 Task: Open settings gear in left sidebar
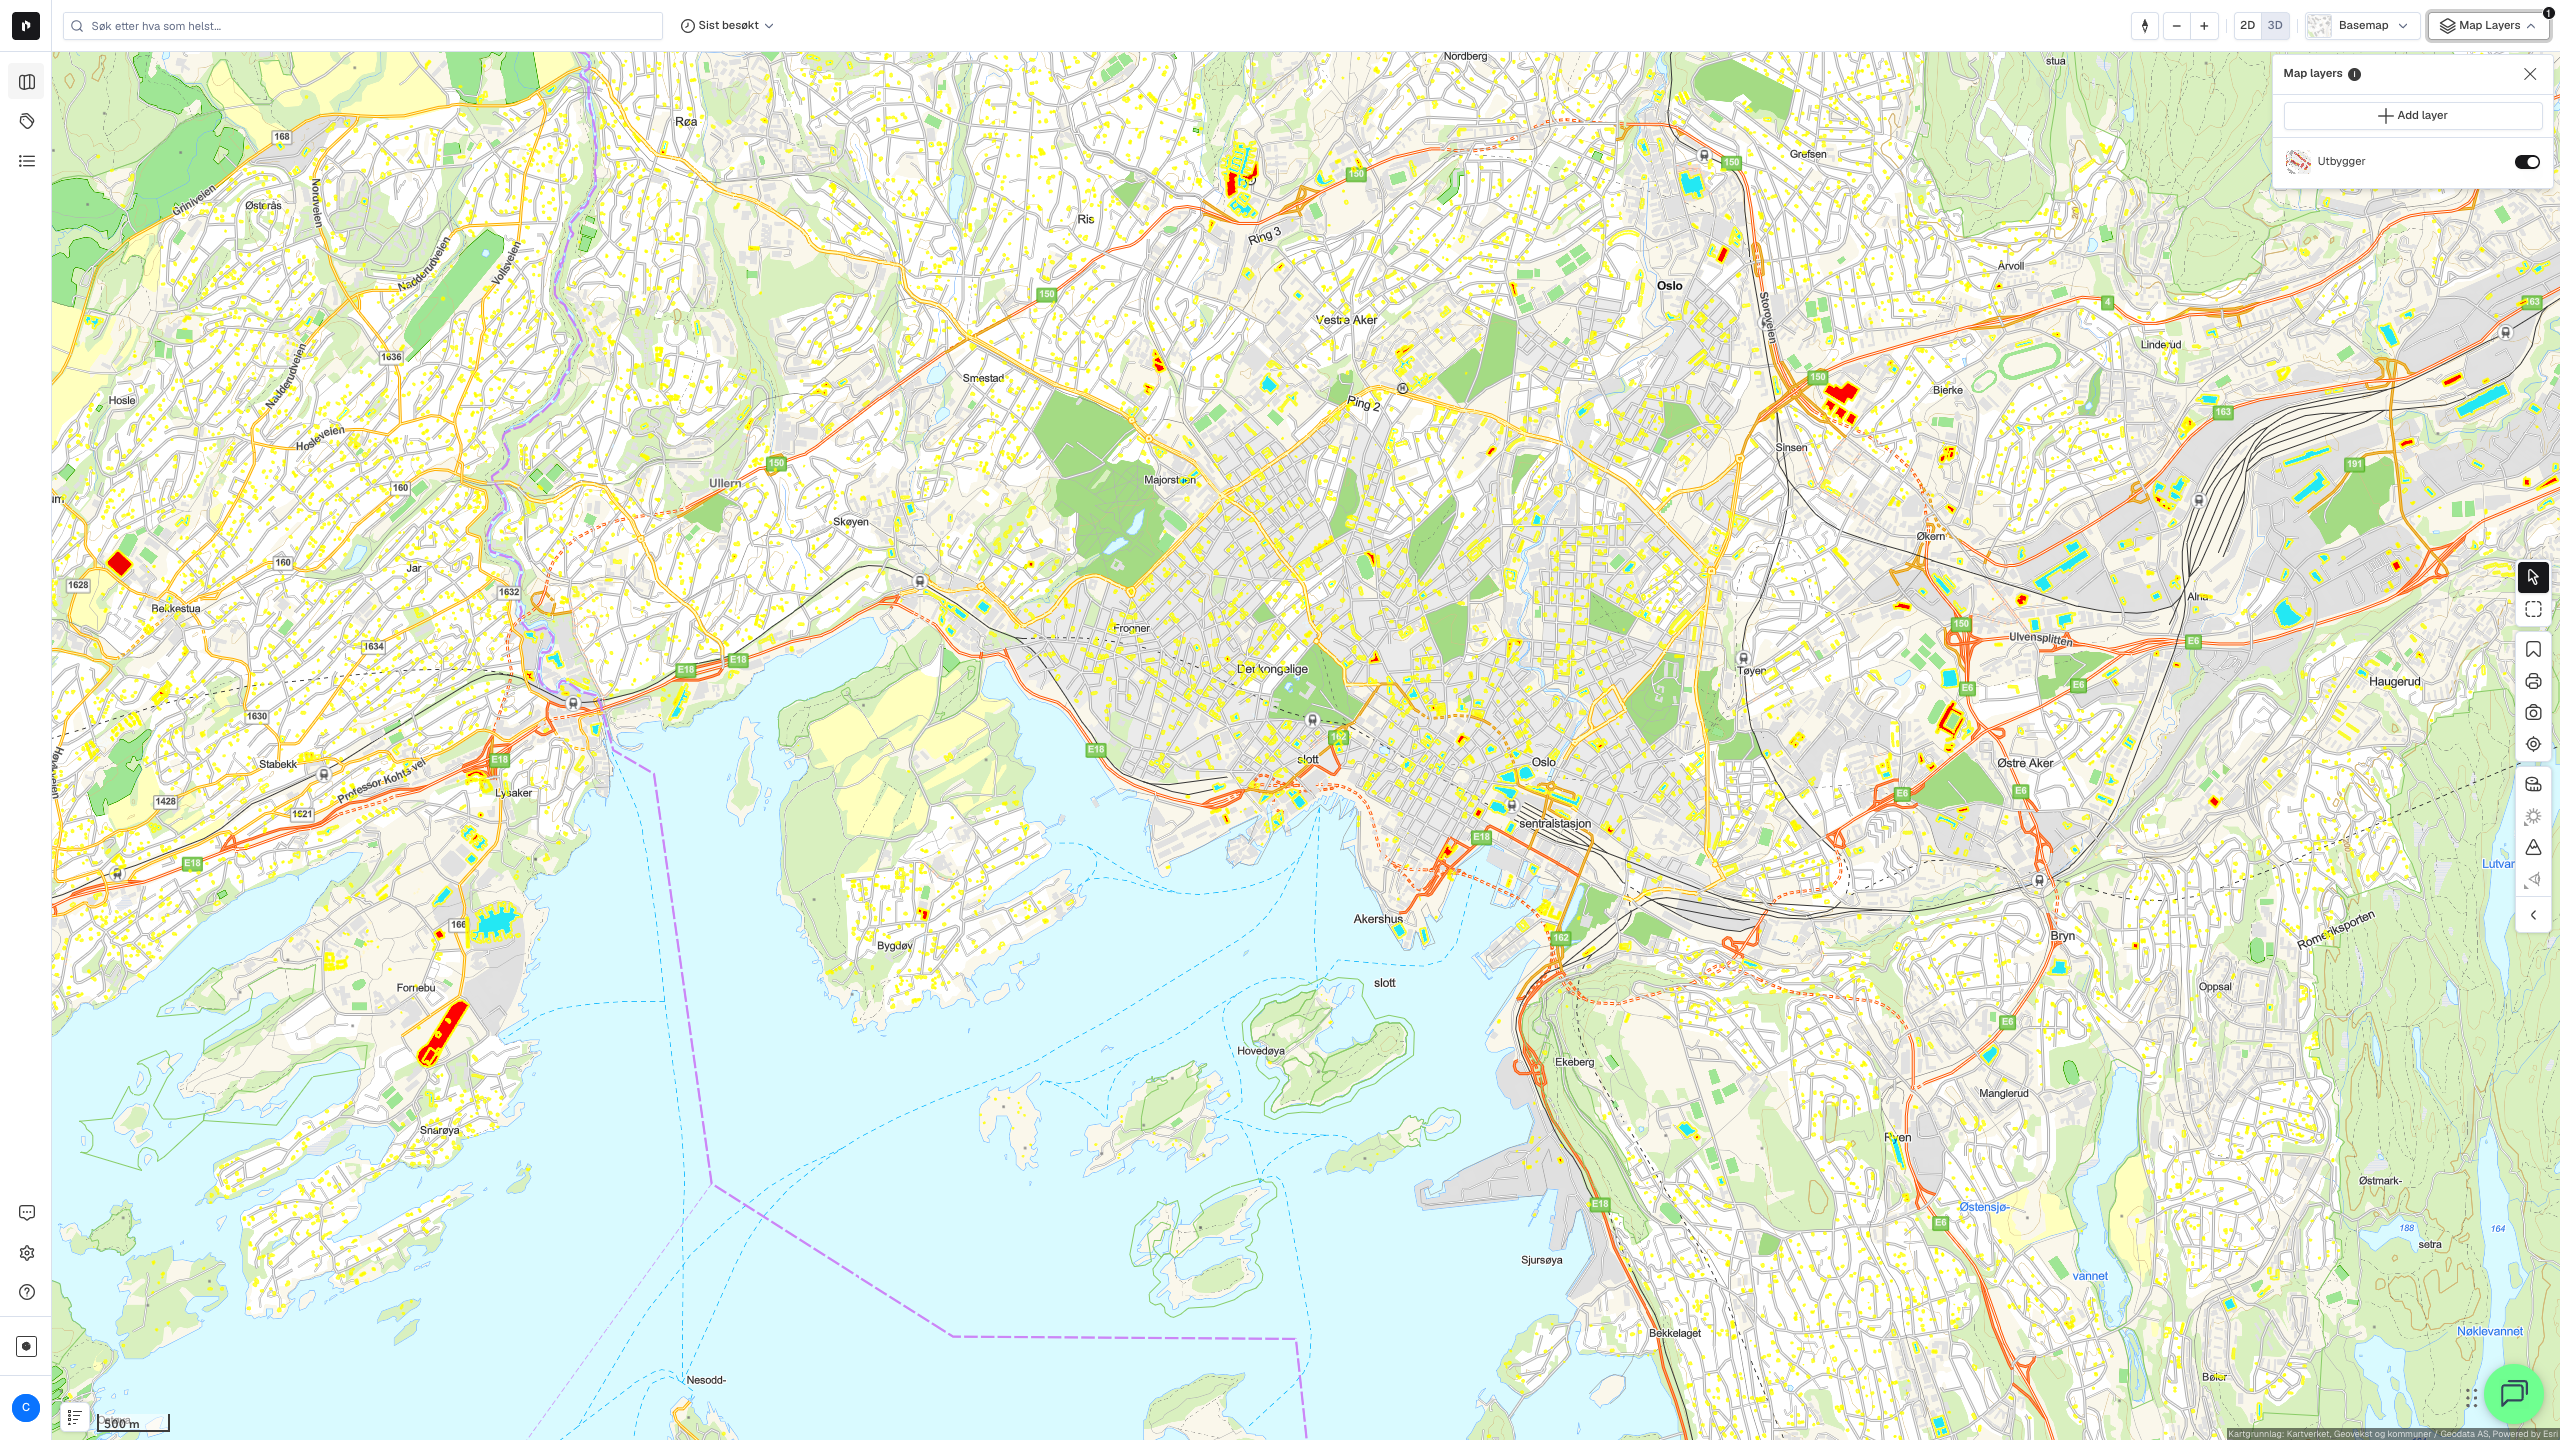click(27, 1253)
